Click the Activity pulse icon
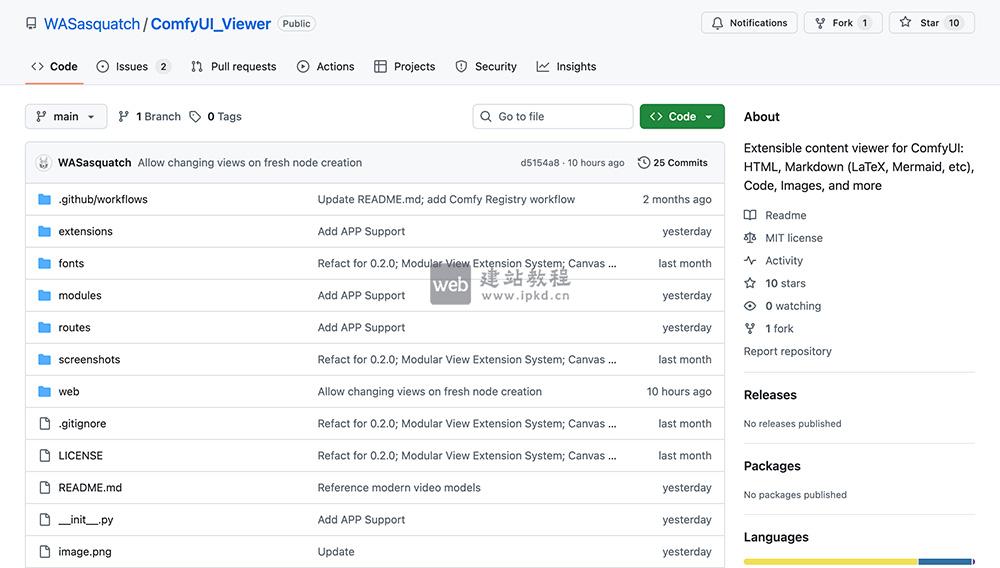This screenshot has height=568, width=1000. 750,261
